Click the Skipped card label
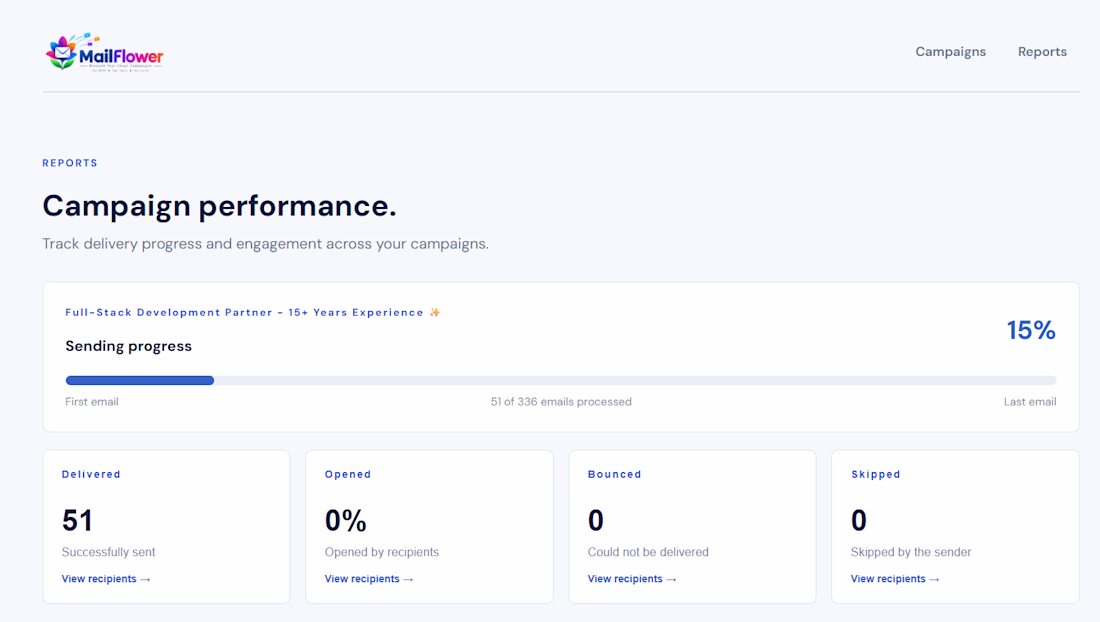This screenshot has height=622, width=1100. click(876, 474)
